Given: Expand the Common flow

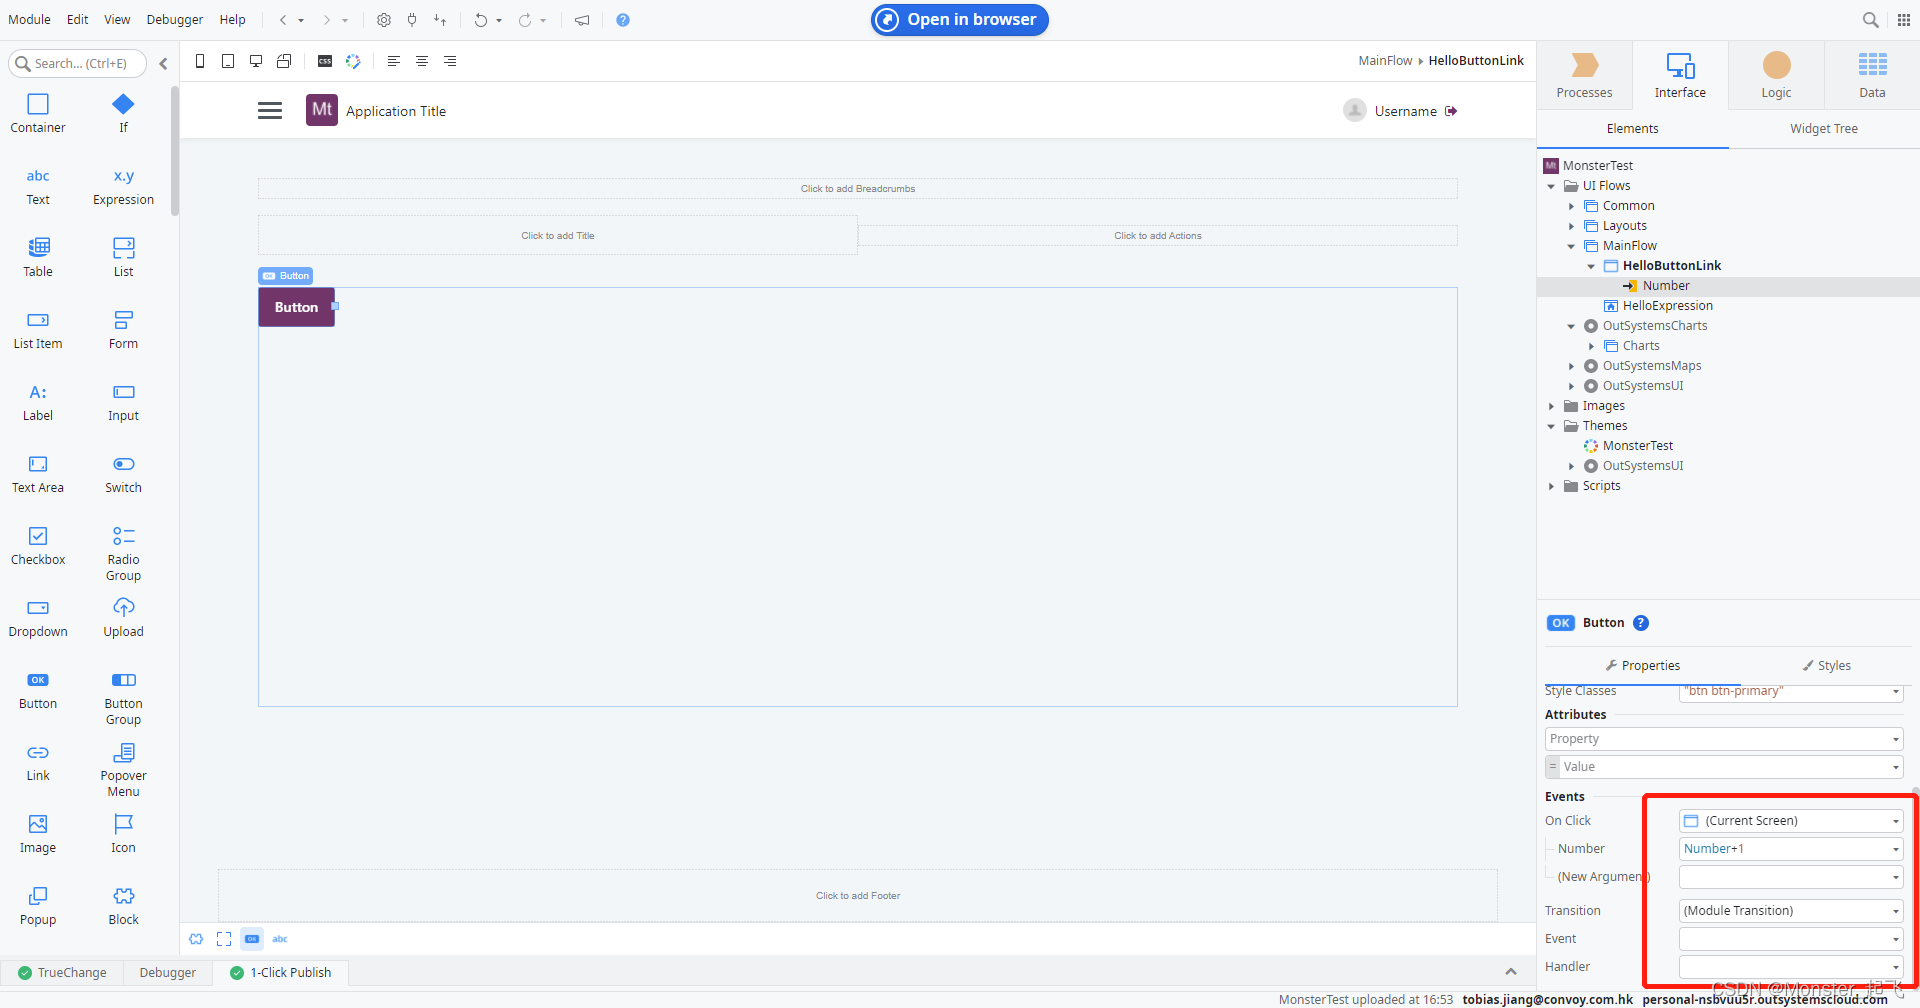Looking at the screenshot, I should (x=1572, y=206).
